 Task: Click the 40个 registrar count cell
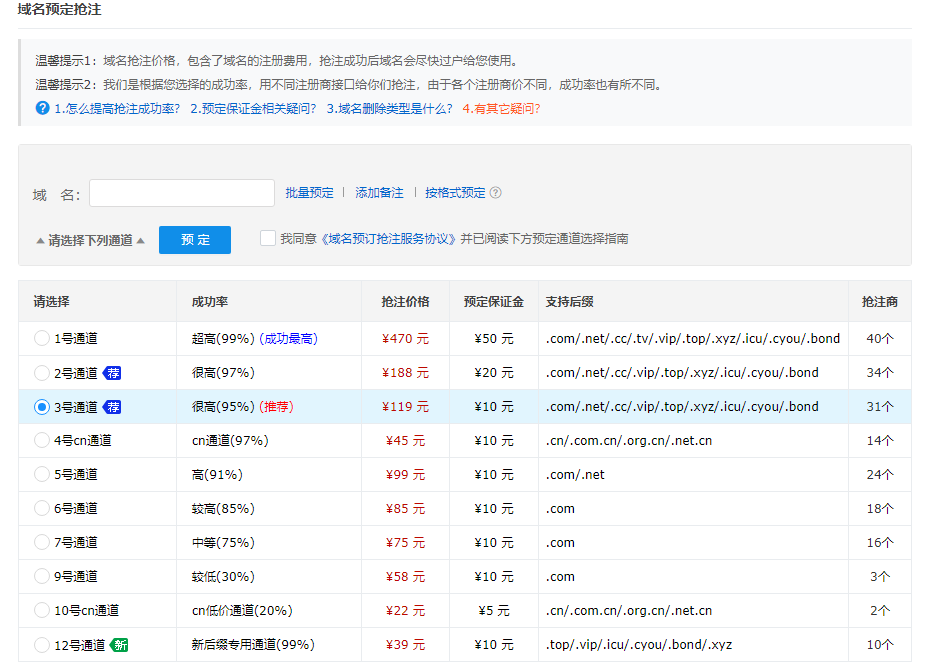tap(880, 338)
